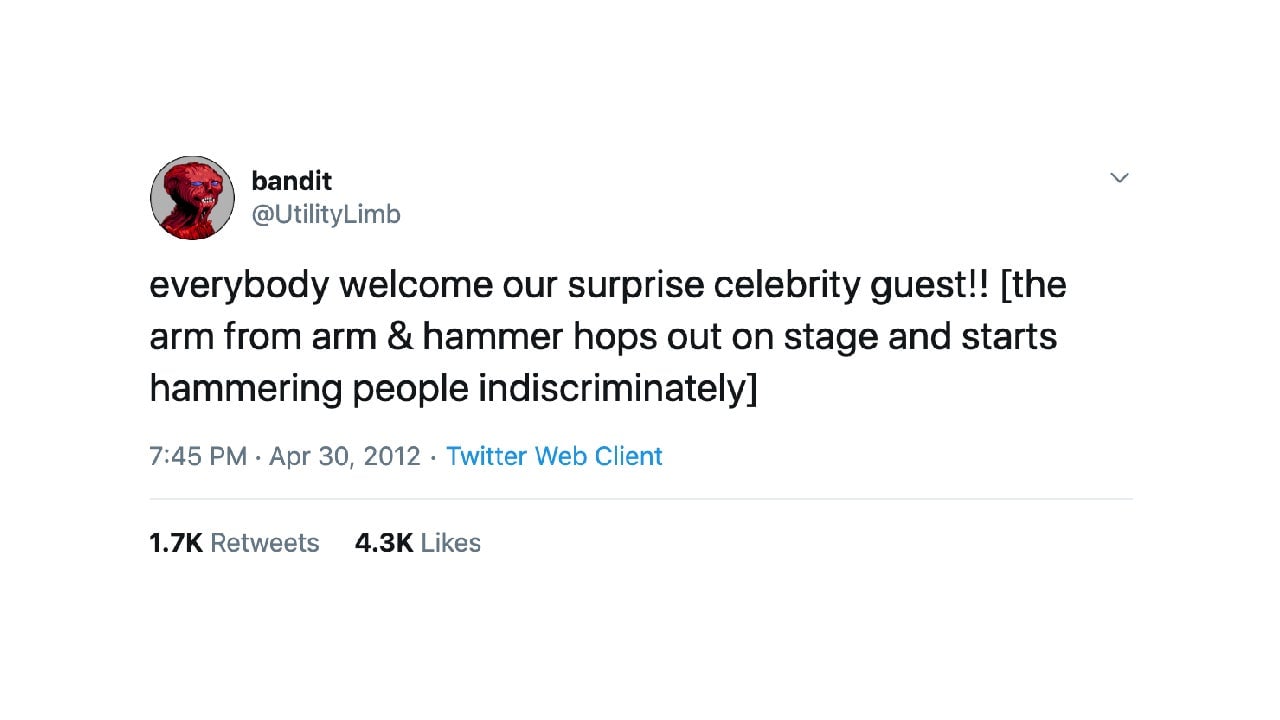The width and height of the screenshot is (1280, 720).
Task: View the 4.3K Likes list
Action: pos(418,543)
